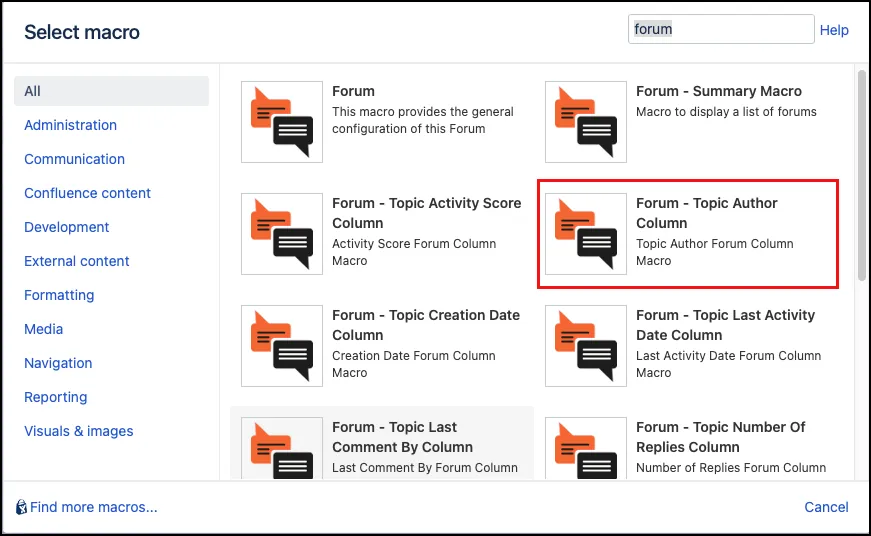Screen dimensions: 871x536
Task: Open the Development category
Action: [x=67, y=227]
